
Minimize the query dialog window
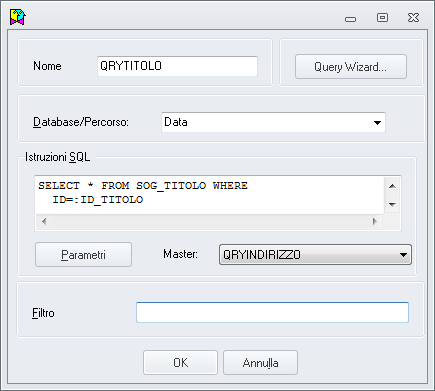[x=350, y=19]
